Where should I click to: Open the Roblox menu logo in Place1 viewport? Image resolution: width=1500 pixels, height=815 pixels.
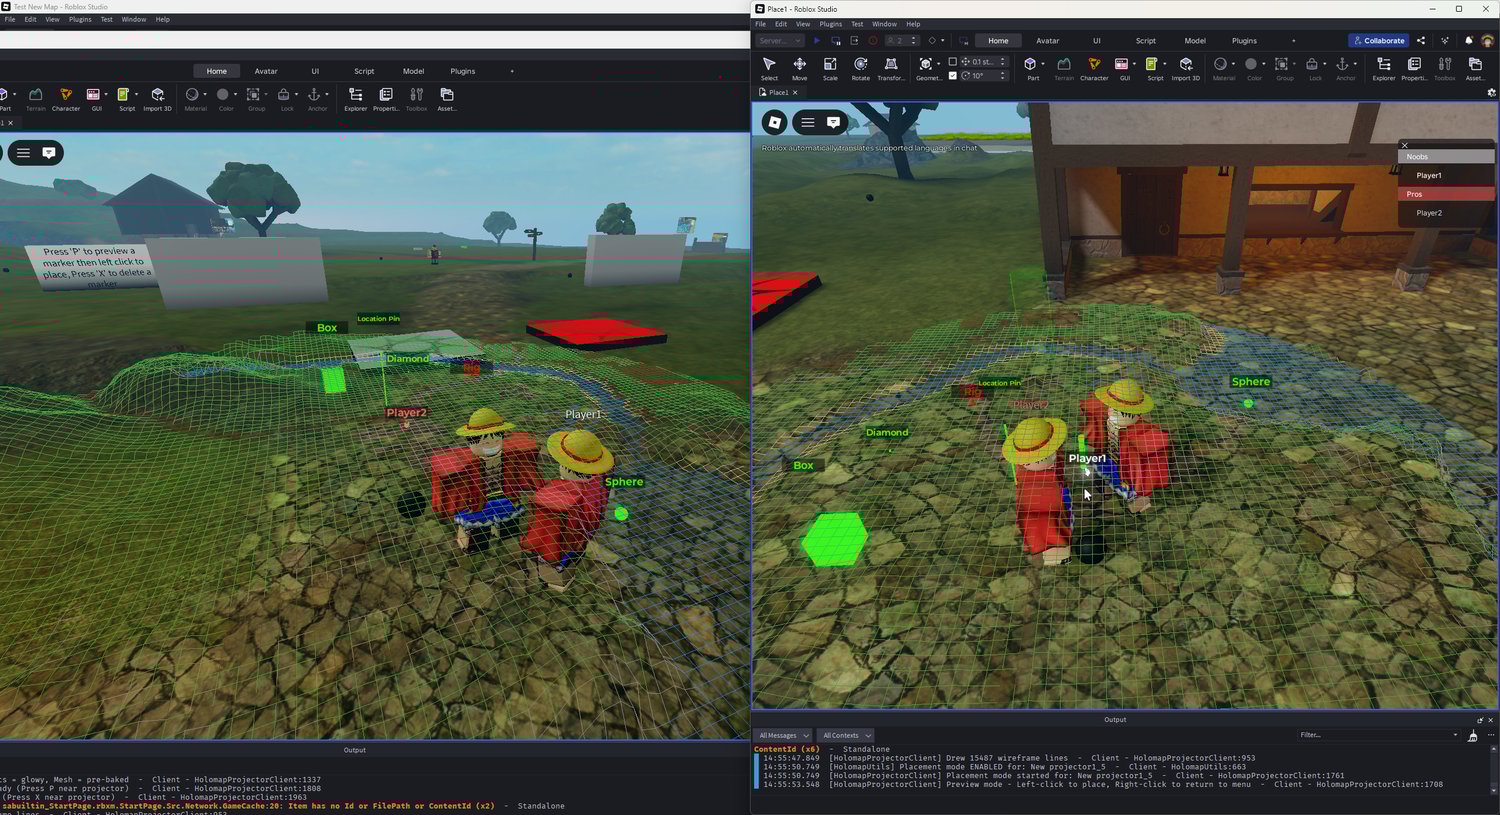[x=775, y=122]
